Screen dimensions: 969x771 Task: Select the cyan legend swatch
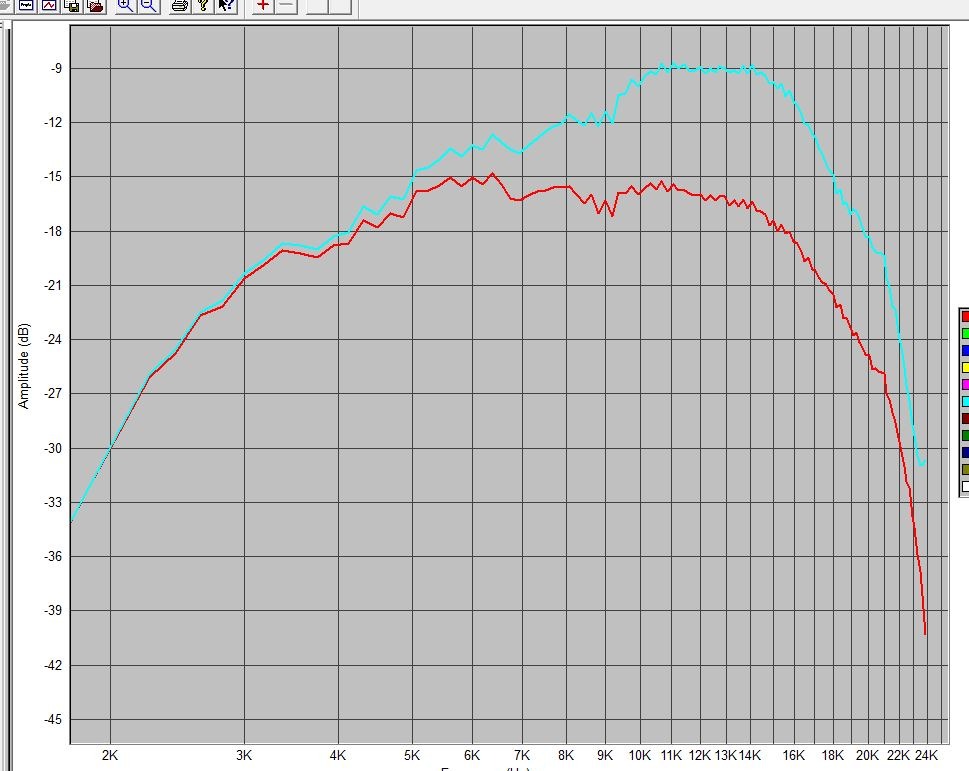click(965, 402)
